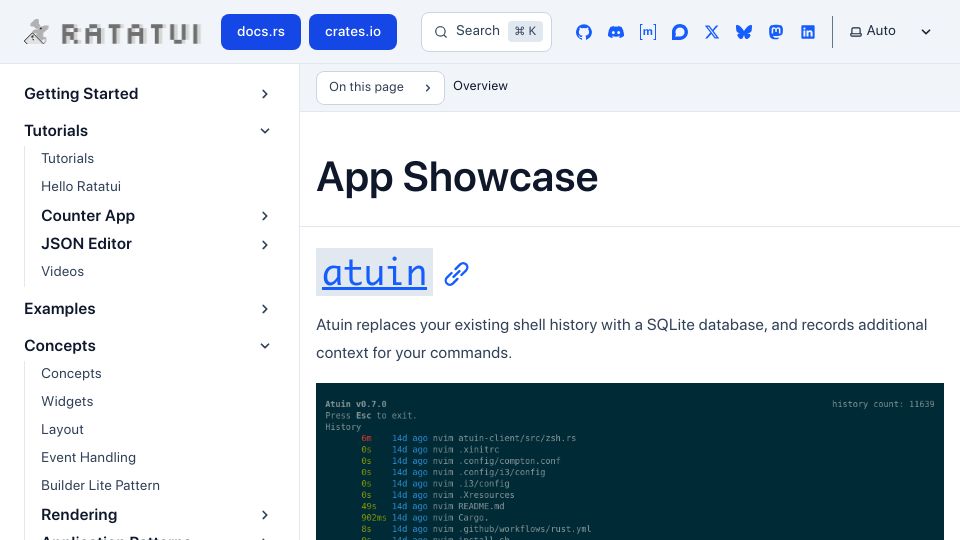Screen dimensions: 960x540
Task: Collapse the Concepts sidebar group
Action: tap(147, 345)
